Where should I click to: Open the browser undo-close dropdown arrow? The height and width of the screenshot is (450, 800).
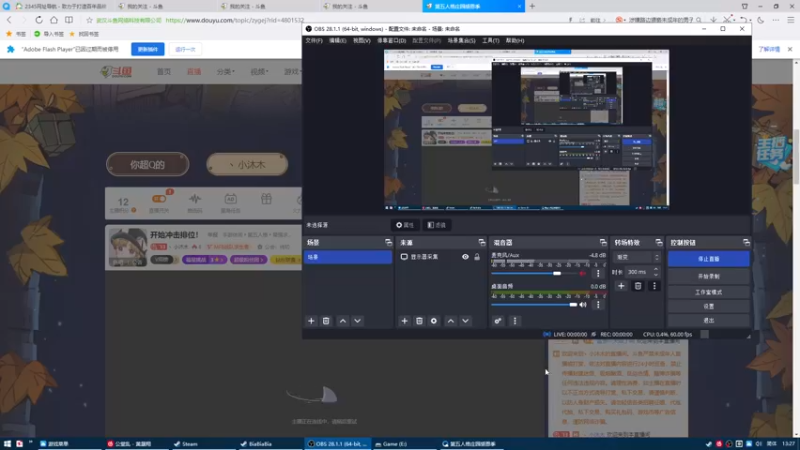click(750, 20)
